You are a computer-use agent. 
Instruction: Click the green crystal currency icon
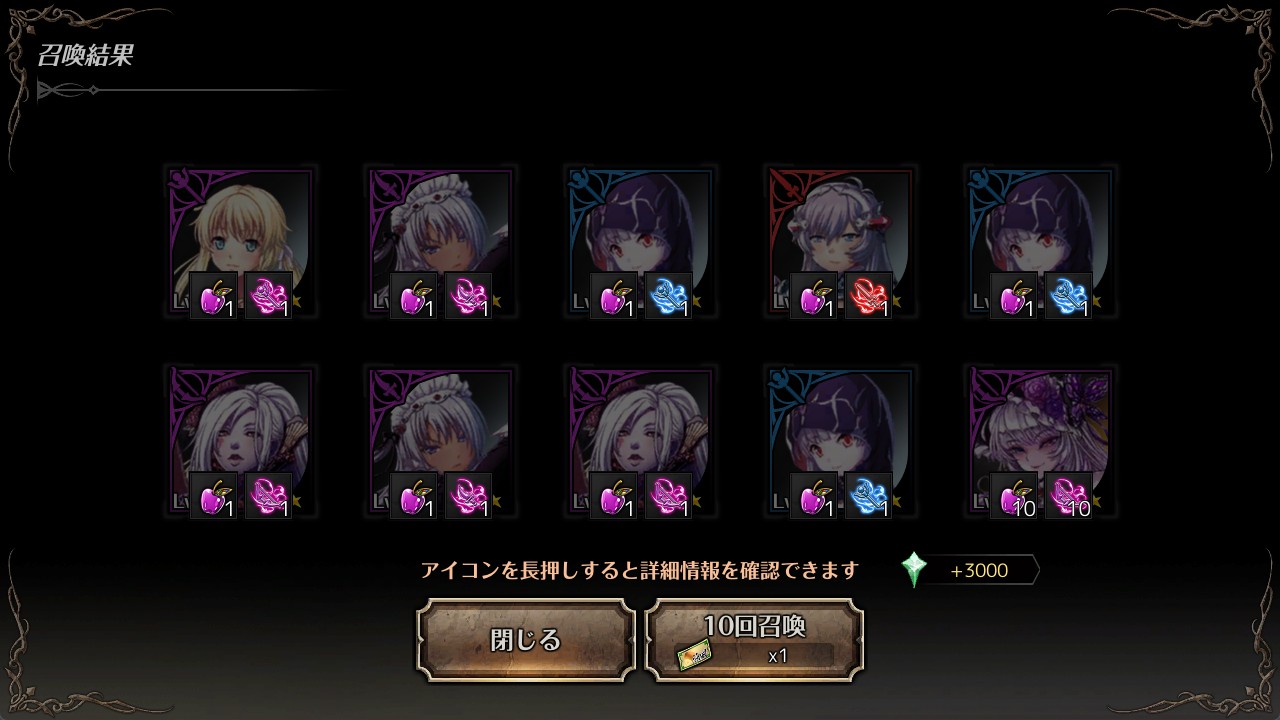tap(914, 570)
